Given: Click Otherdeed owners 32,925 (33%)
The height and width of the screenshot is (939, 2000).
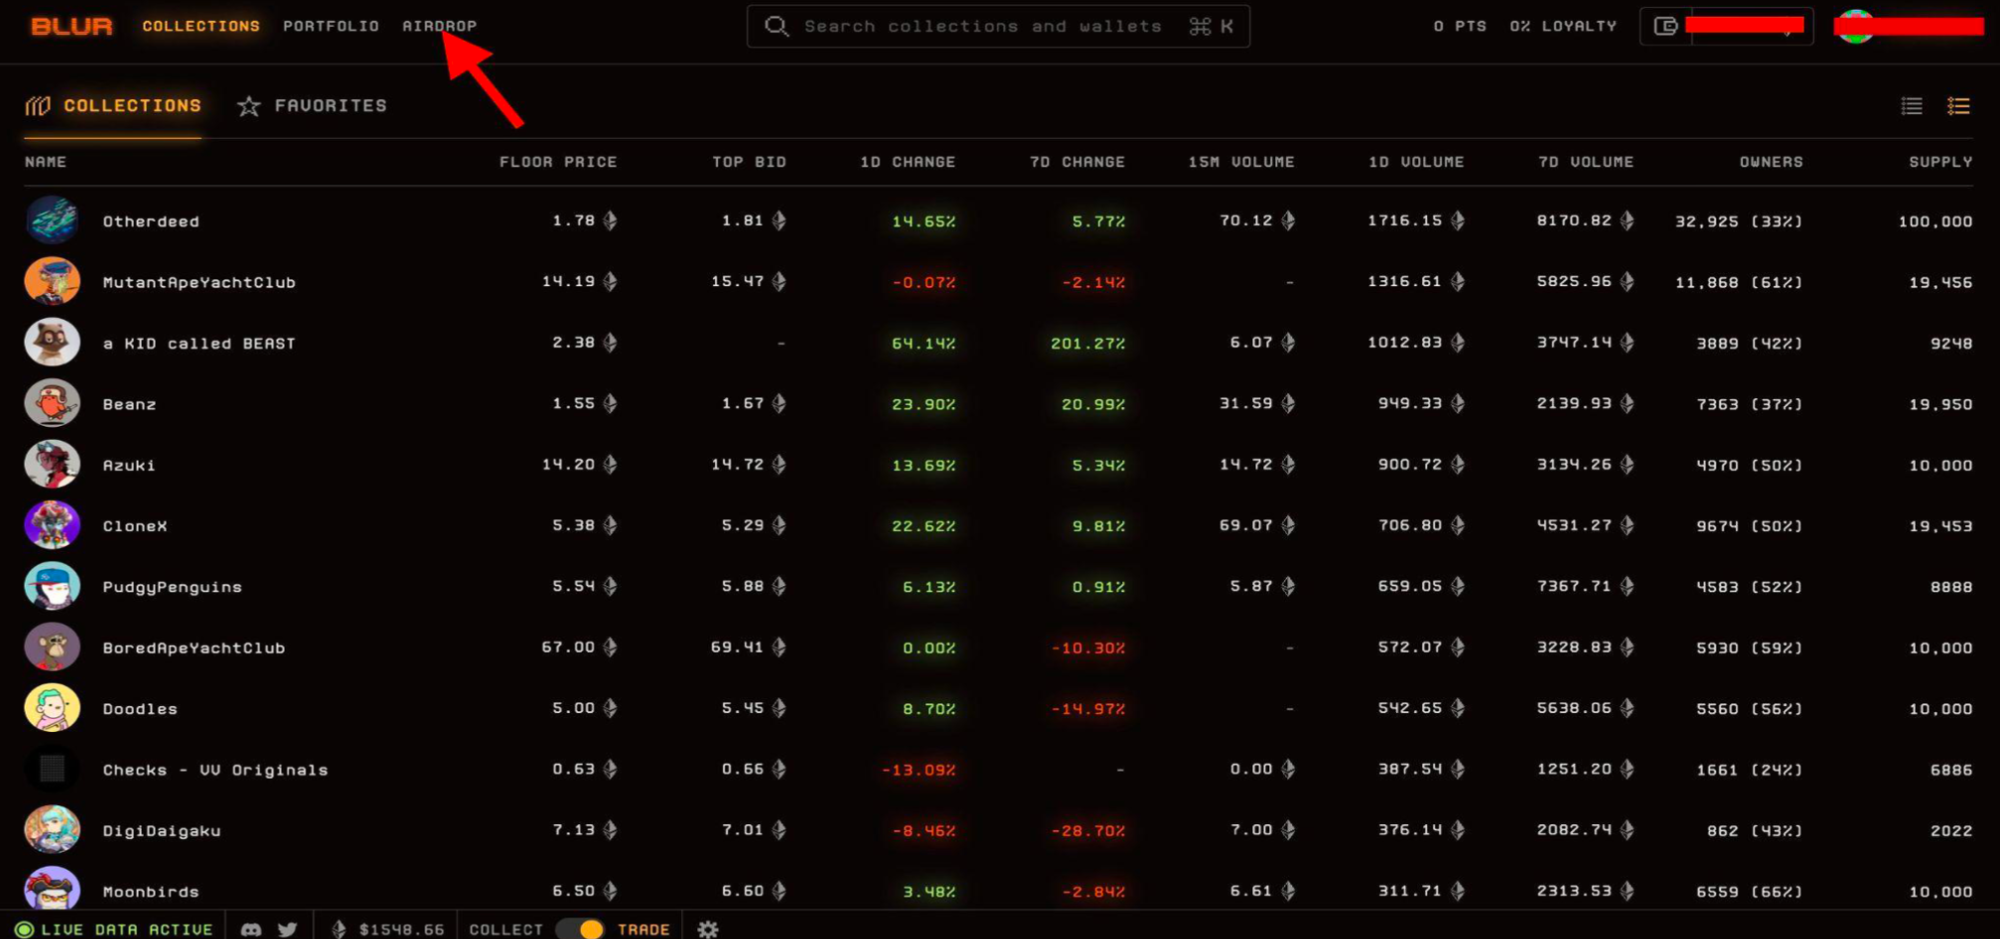Looking at the screenshot, I should coord(1739,222).
